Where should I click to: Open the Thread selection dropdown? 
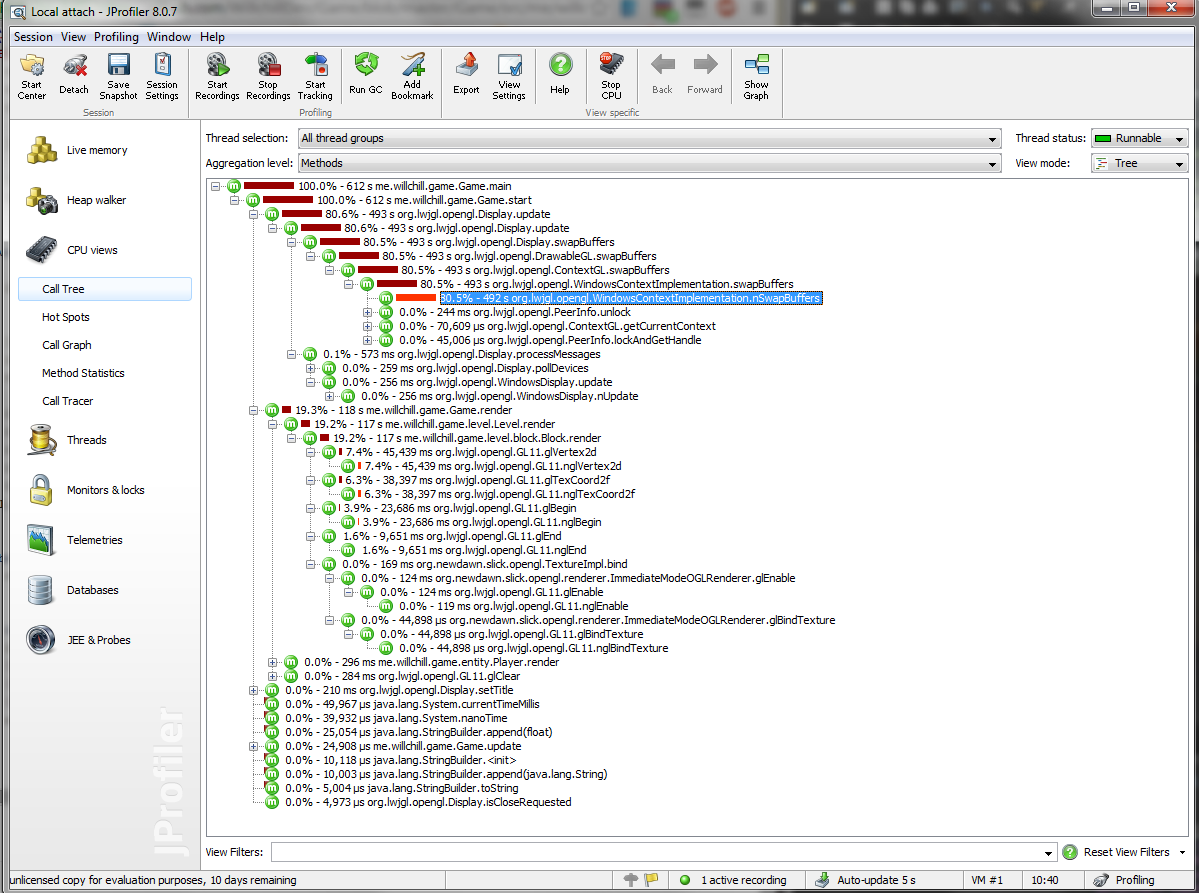[x=649, y=138]
